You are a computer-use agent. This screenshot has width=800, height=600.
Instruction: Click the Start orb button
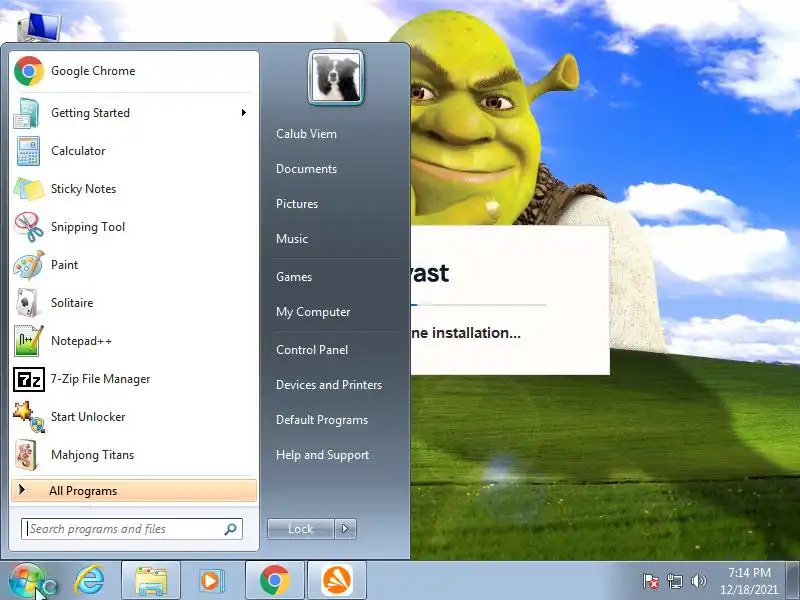click(x=27, y=581)
